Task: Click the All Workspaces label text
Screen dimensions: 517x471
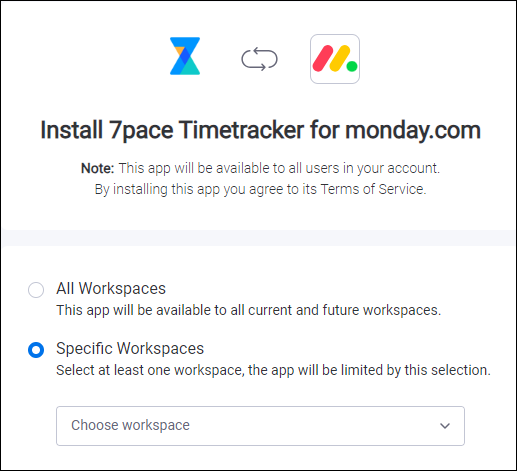Action: click(111, 288)
